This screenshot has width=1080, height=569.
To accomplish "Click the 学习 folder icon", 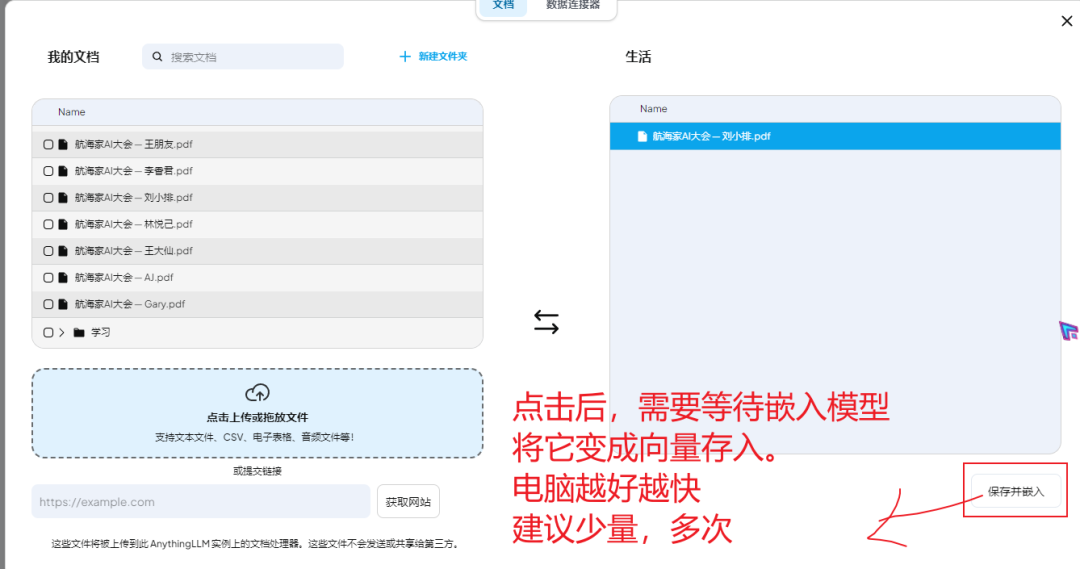I will [x=79, y=333].
